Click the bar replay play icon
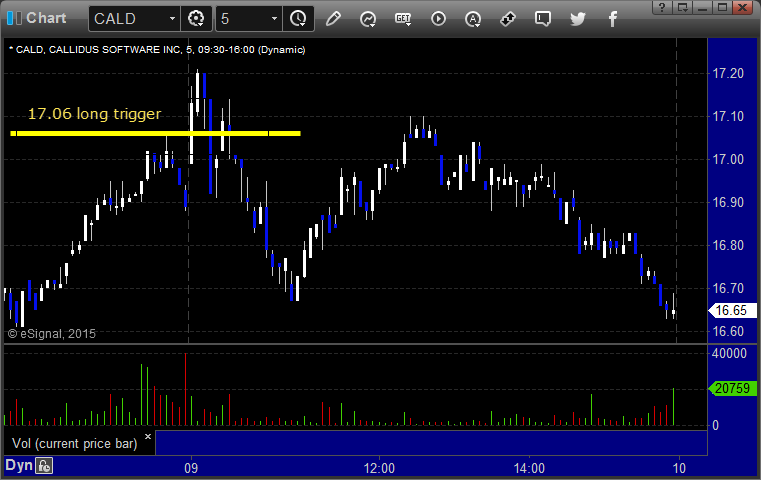The height and width of the screenshot is (480, 761). [x=438, y=19]
